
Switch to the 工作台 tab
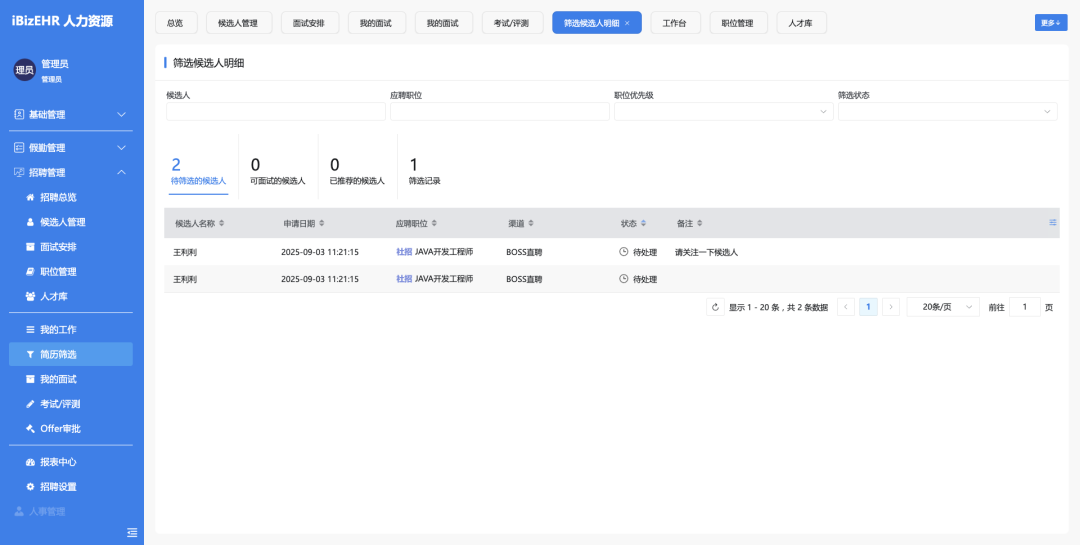[x=675, y=23]
